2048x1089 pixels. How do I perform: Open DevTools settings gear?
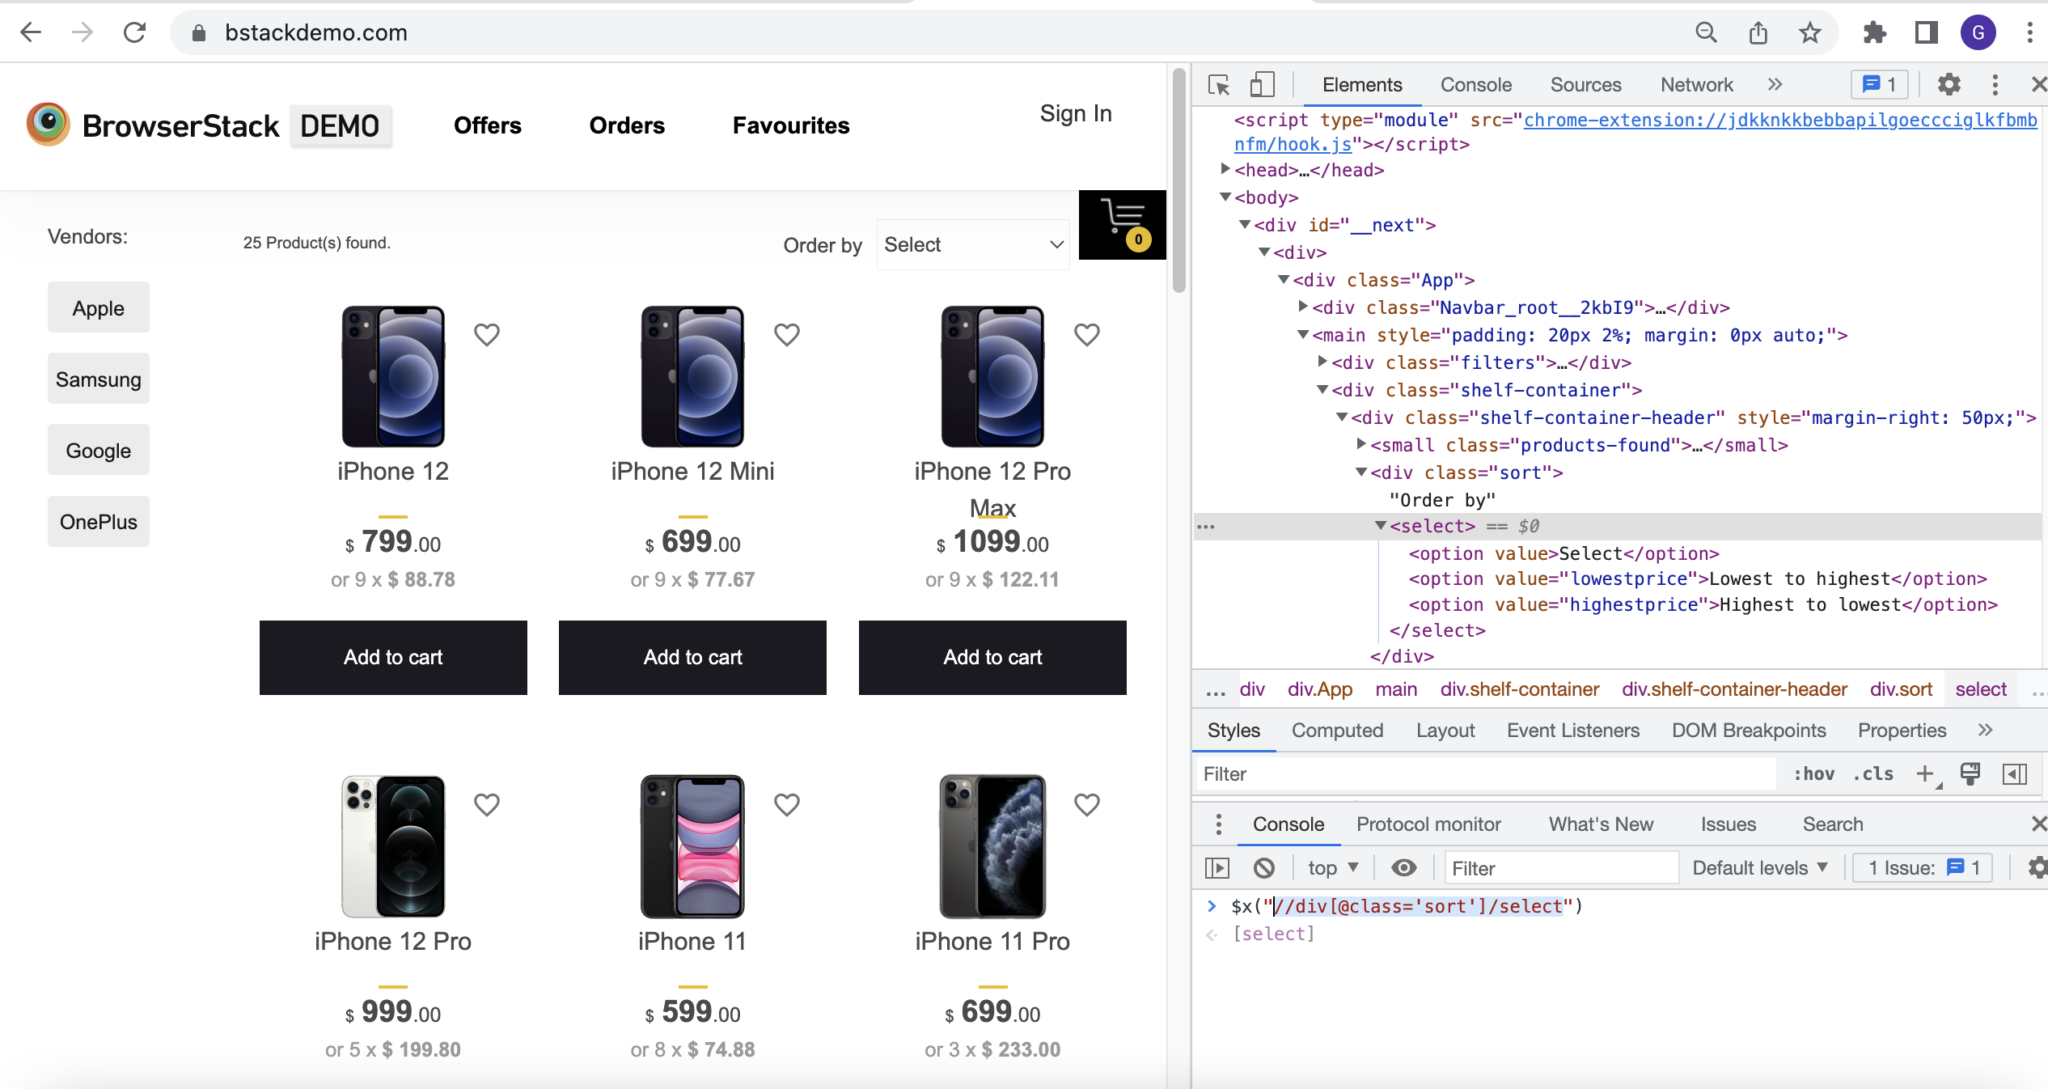1948,85
